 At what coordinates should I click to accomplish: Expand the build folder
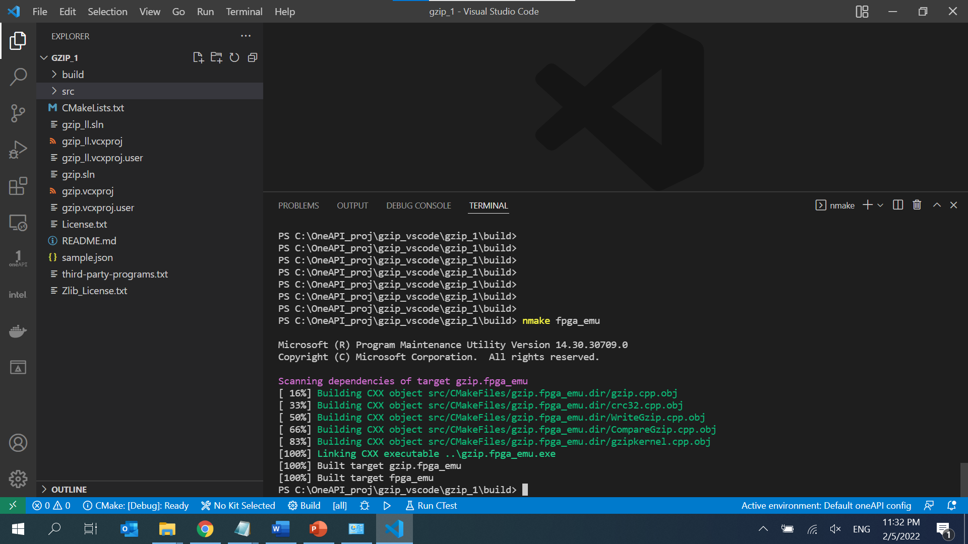click(72, 75)
